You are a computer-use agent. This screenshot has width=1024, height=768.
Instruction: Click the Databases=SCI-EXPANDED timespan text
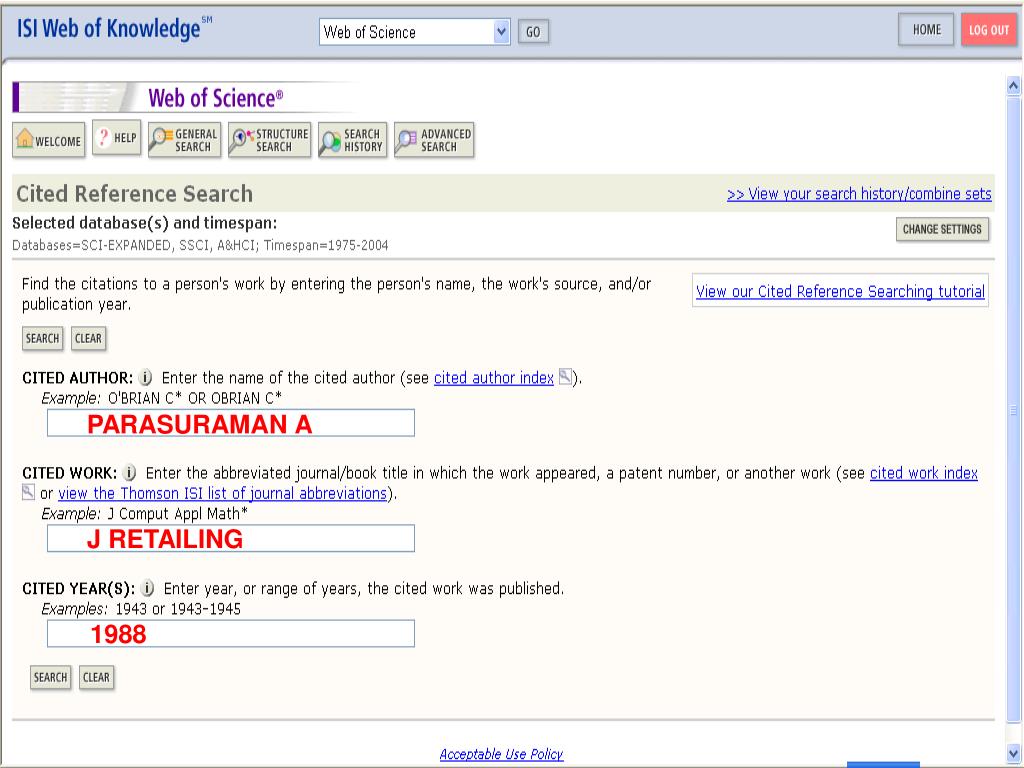(200, 246)
